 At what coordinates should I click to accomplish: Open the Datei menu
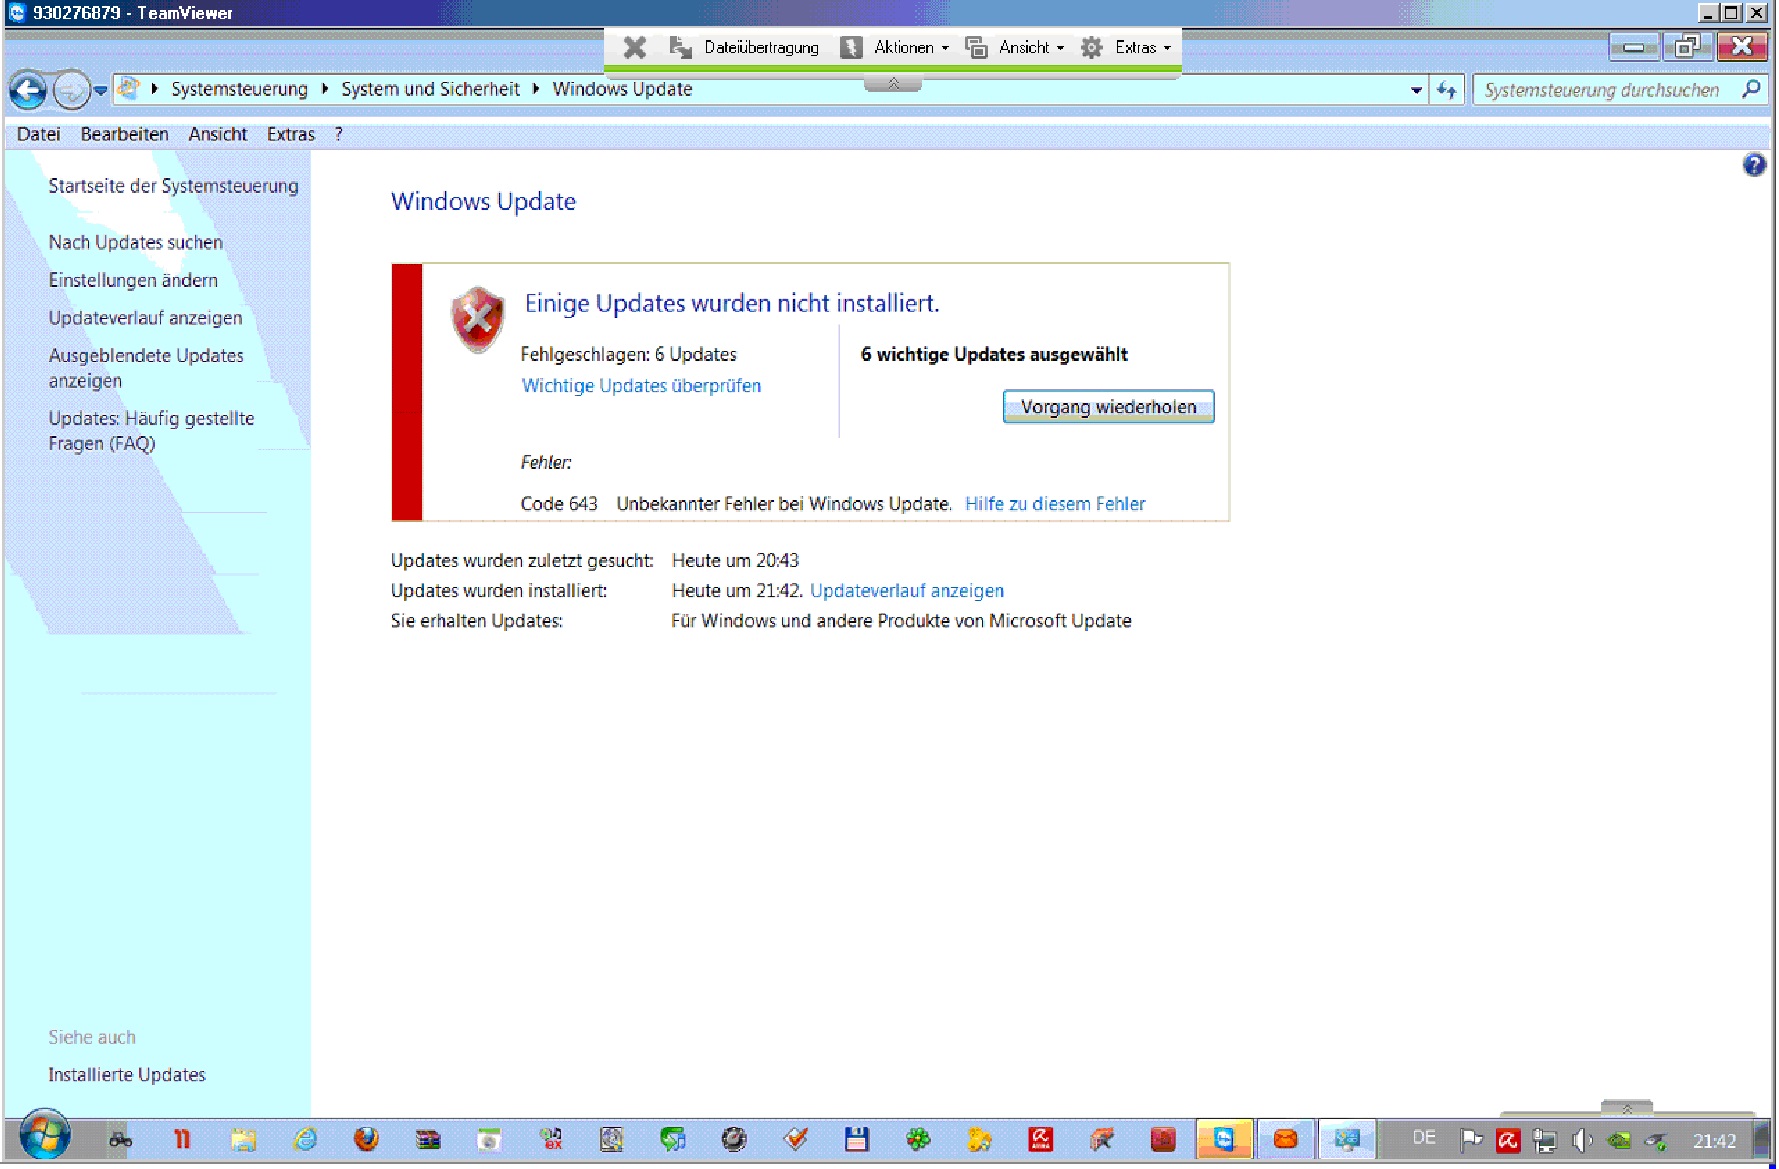(x=38, y=134)
